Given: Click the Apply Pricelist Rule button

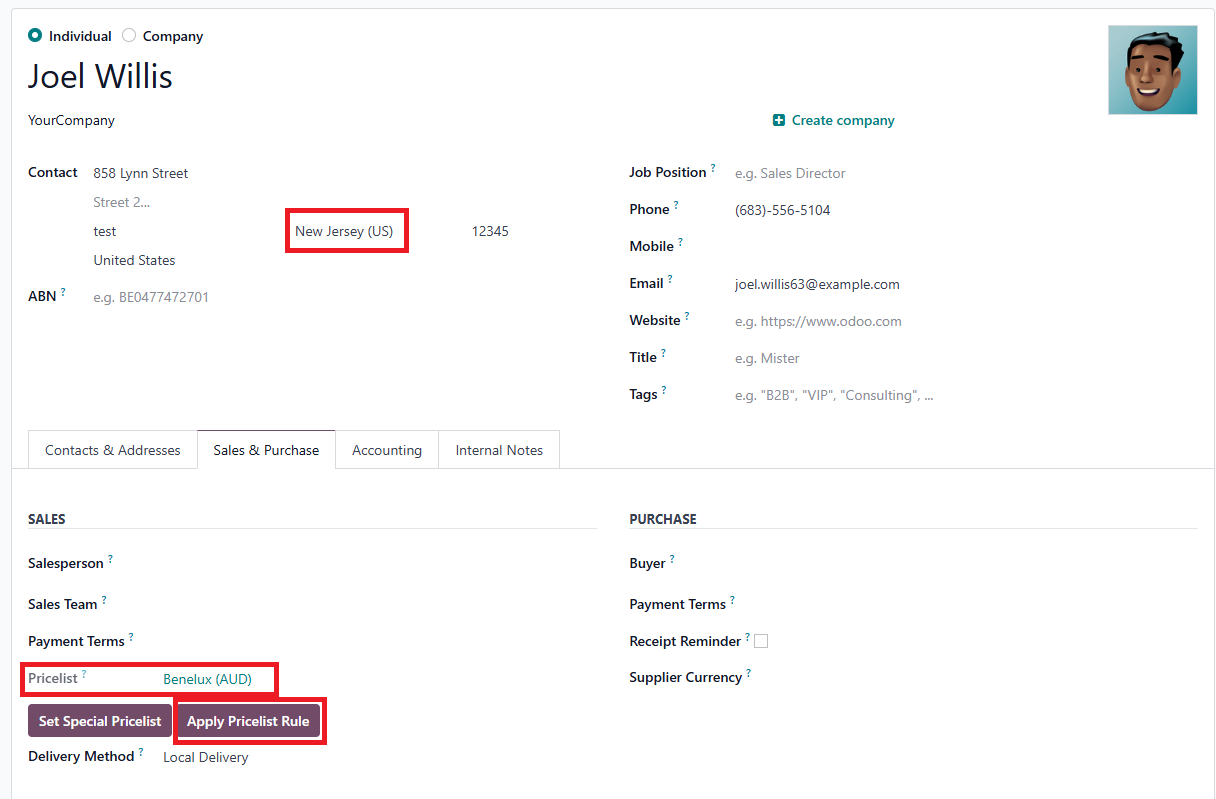Looking at the screenshot, I should (248, 721).
